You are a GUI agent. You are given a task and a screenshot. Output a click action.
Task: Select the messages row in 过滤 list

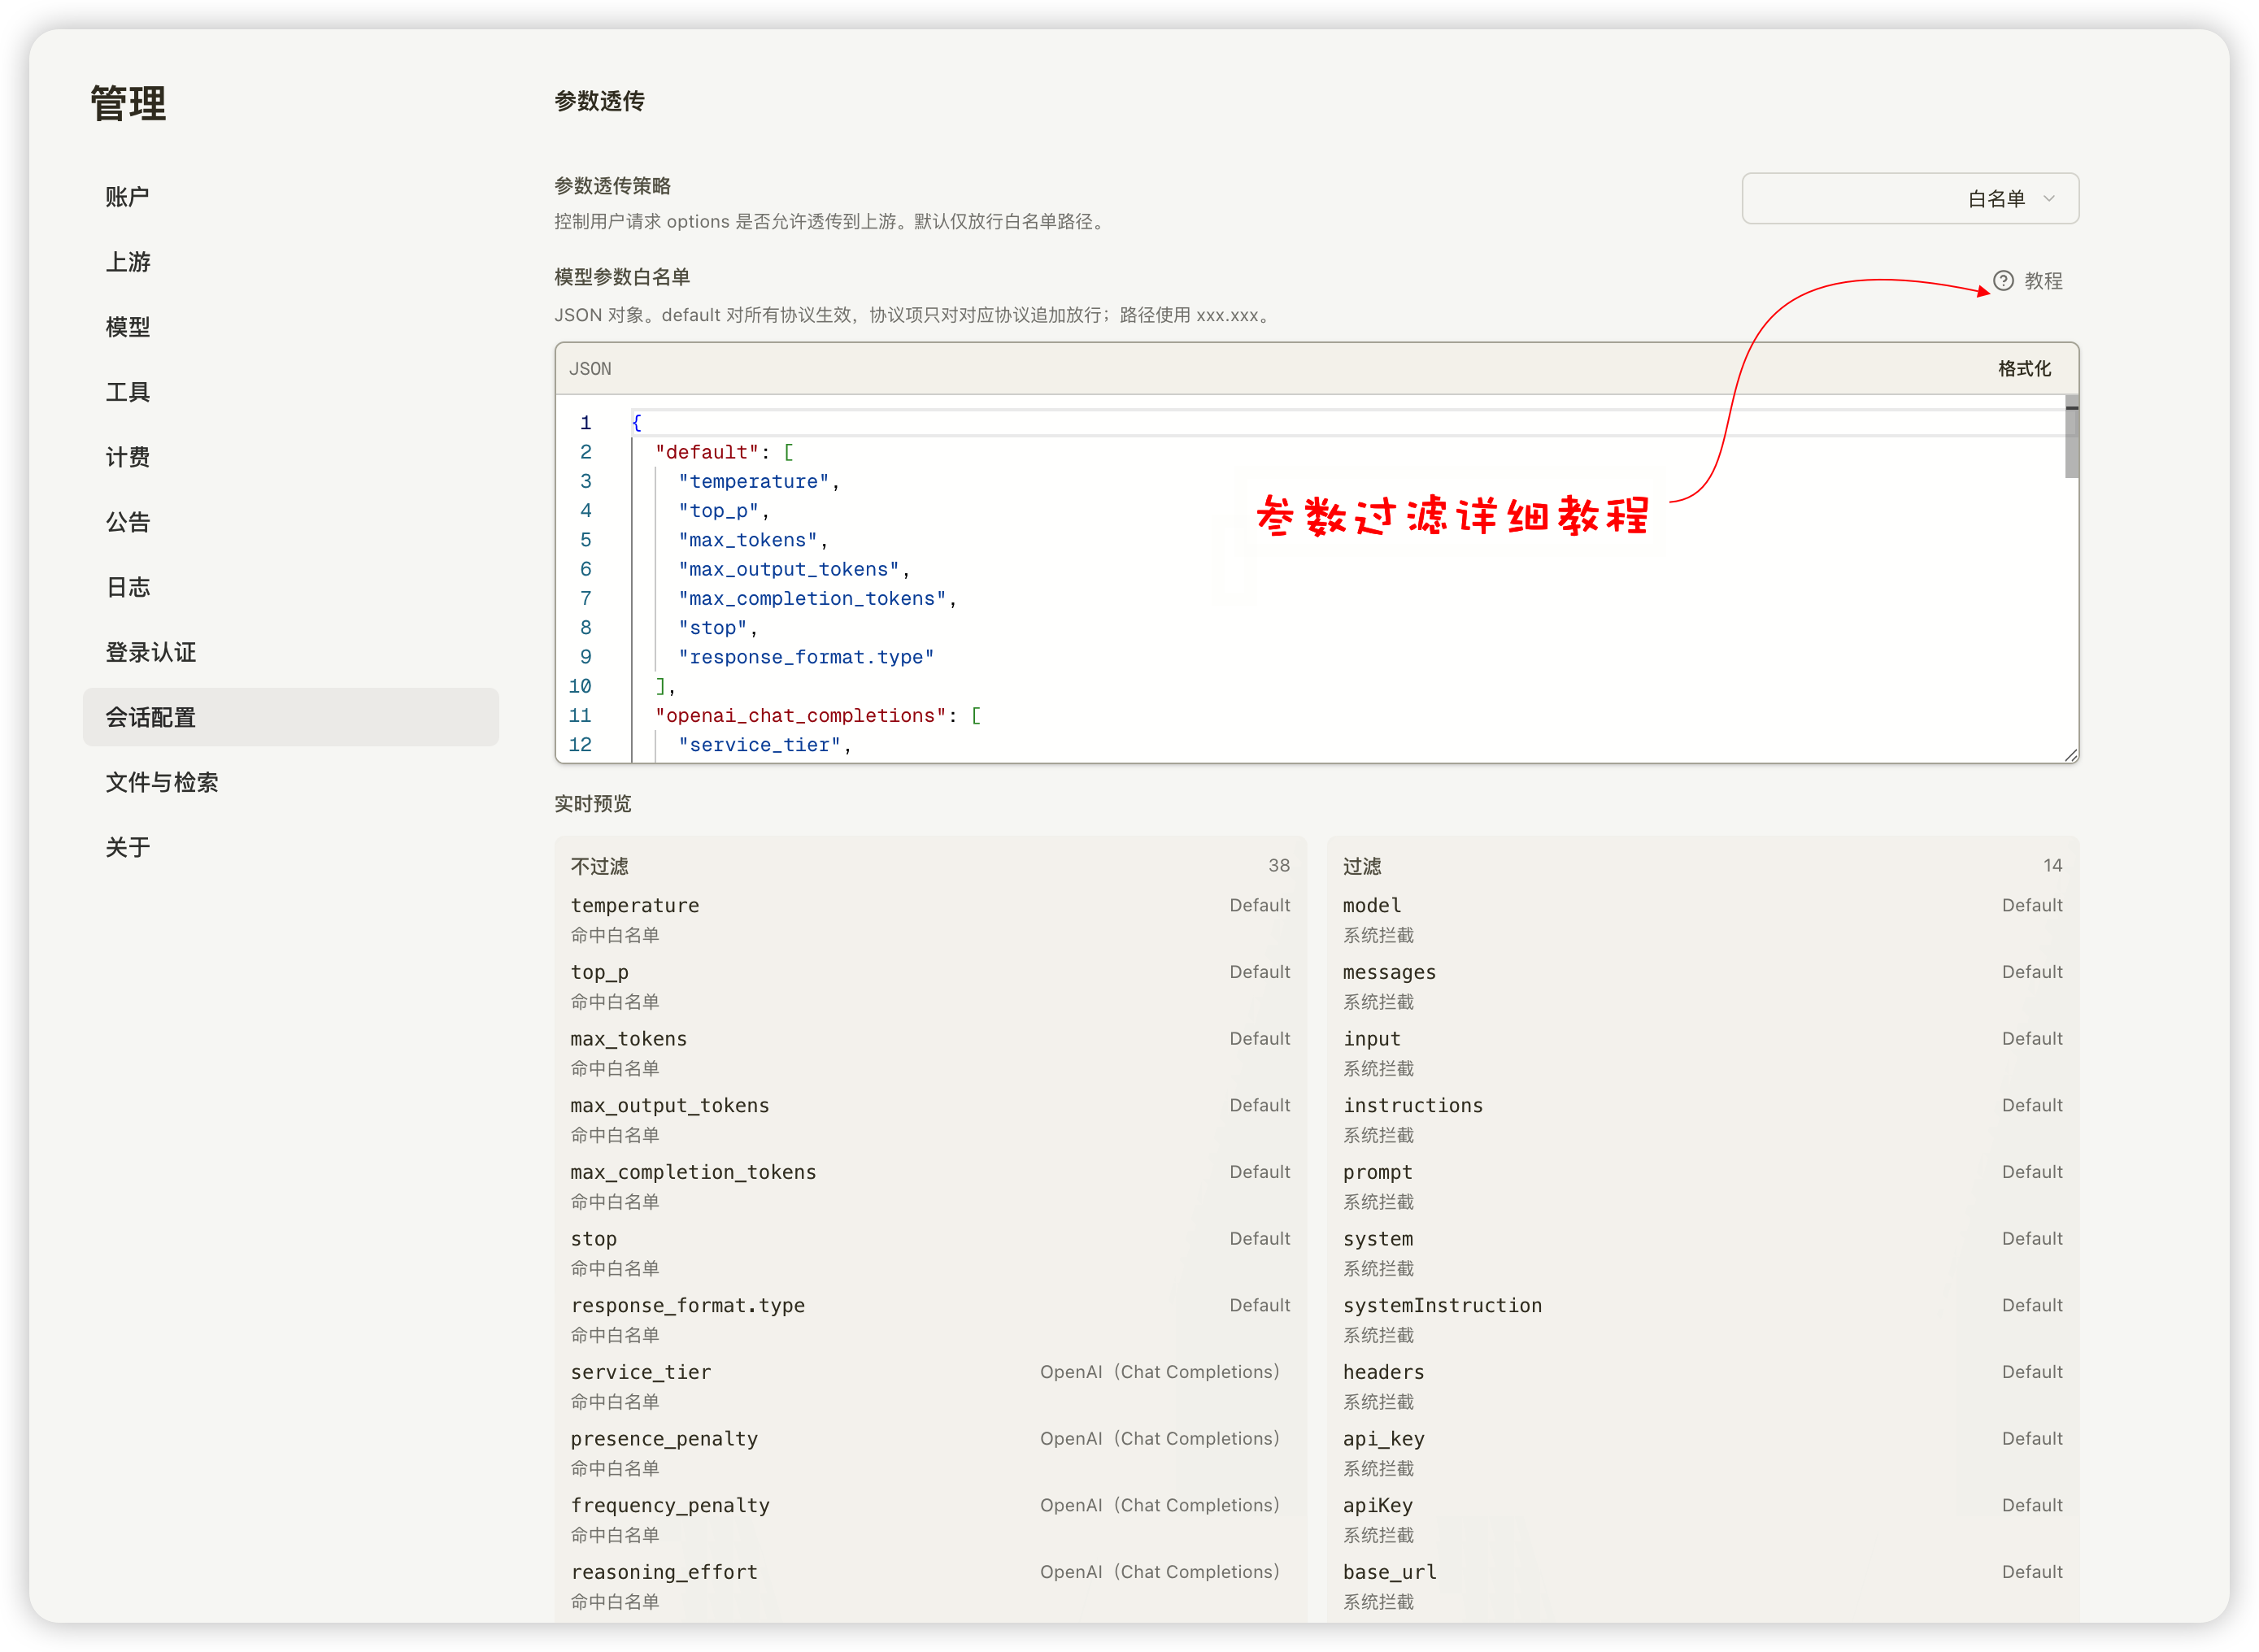click(1702, 986)
